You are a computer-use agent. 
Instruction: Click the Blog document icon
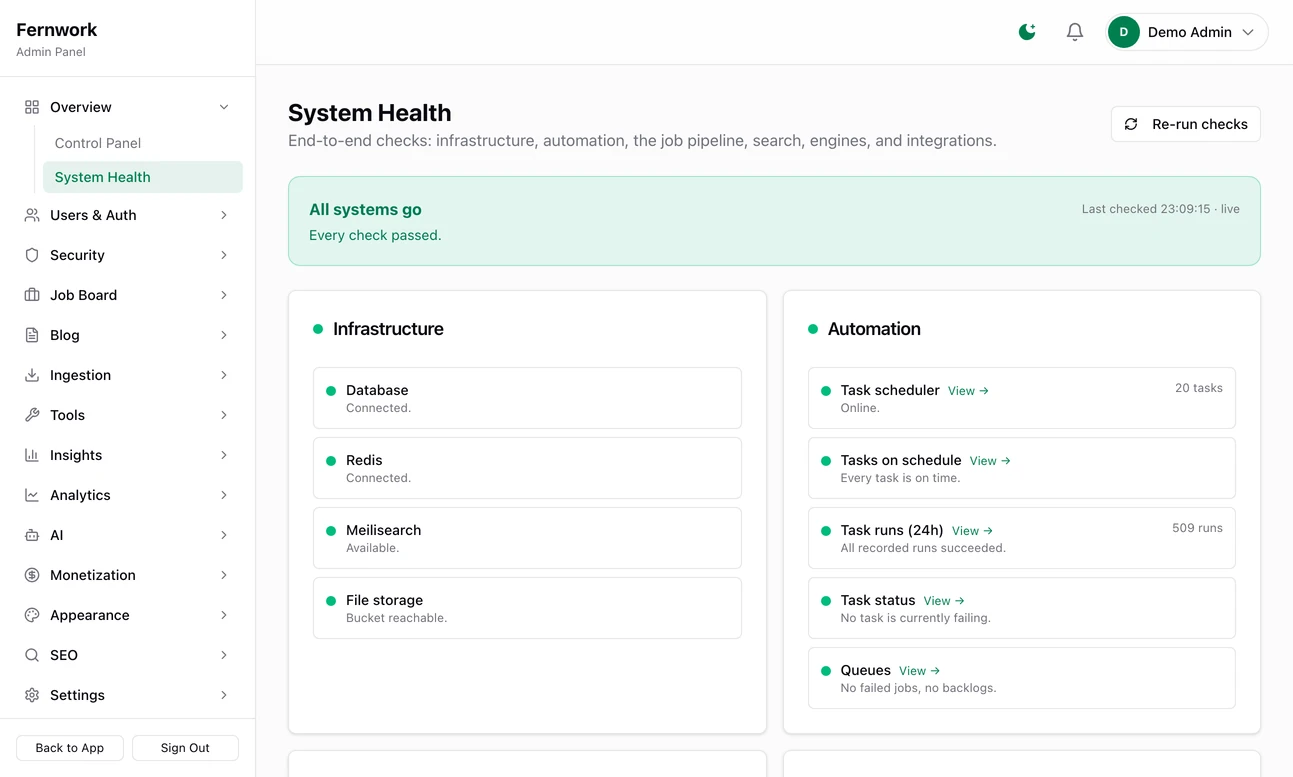click(32, 335)
